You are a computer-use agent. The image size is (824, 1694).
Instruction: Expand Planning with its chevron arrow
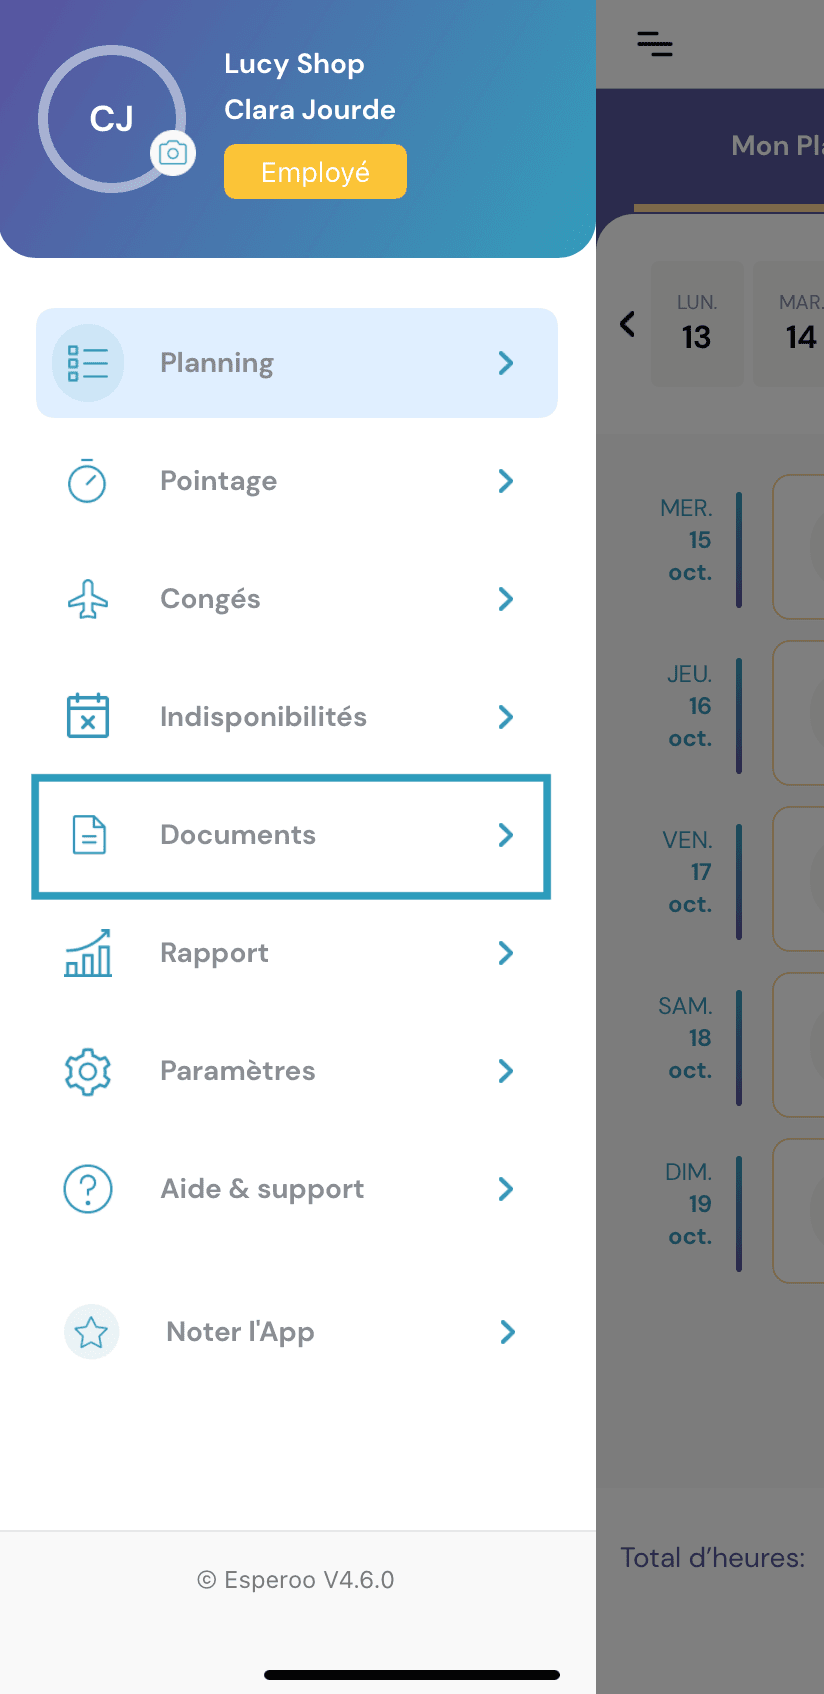(506, 363)
